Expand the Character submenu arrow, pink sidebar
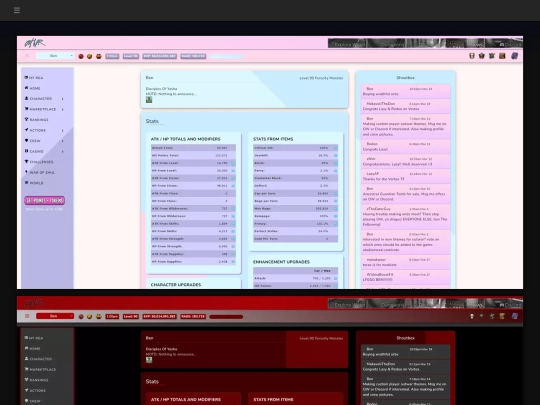This screenshot has height=405, width=540. pos(63,99)
